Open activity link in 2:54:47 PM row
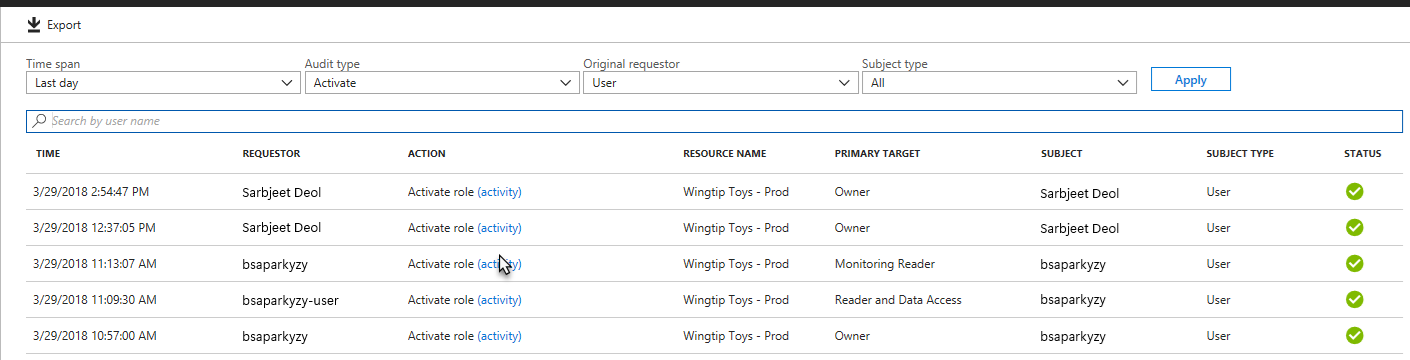The width and height of the screenshot is (1410, 360). (x=499, y=191)
